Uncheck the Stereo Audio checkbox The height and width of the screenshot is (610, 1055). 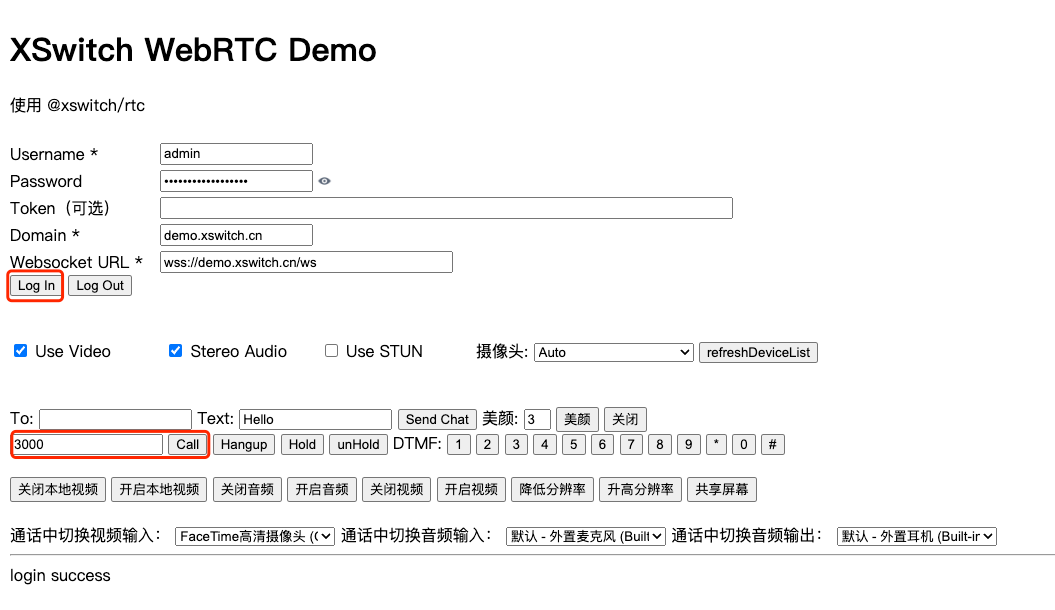[x=176, y=350]
